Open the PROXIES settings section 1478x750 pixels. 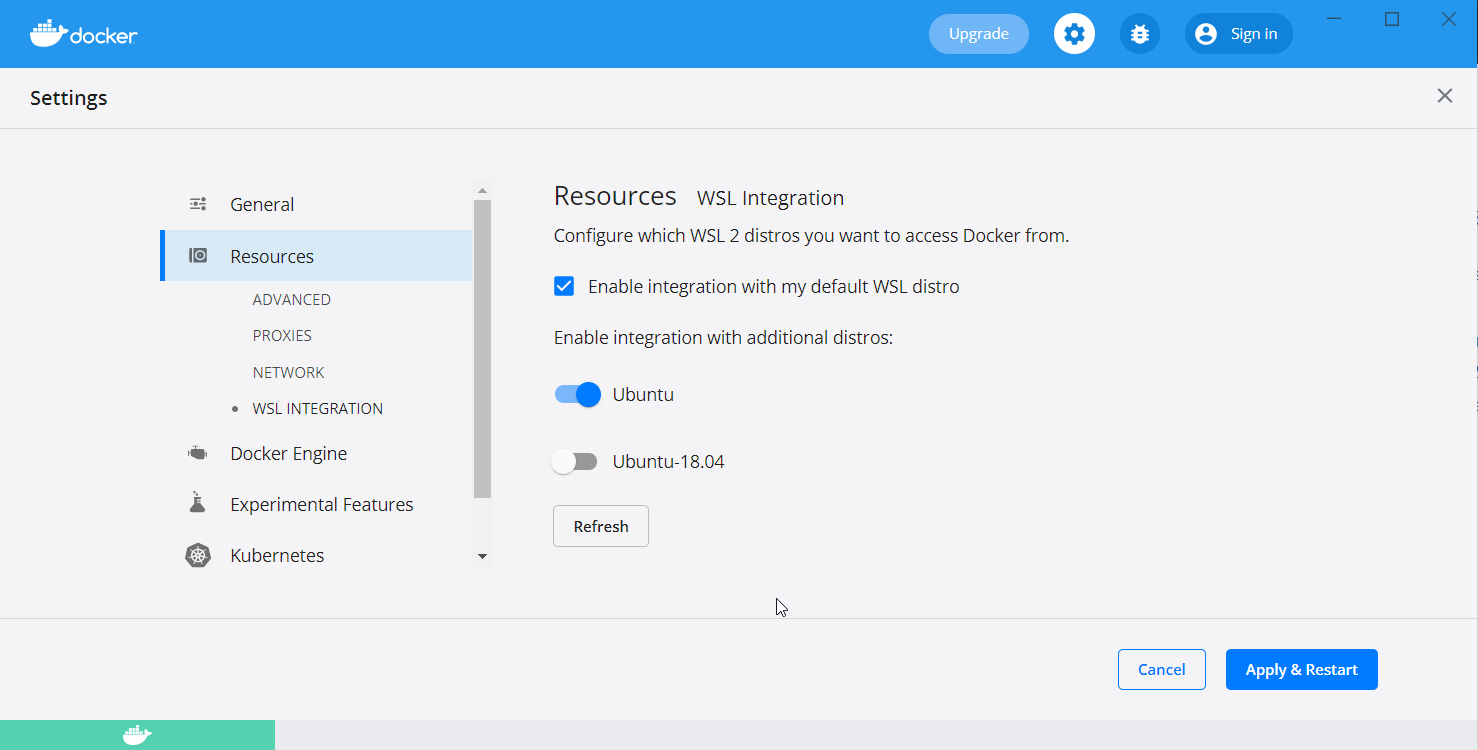[282, 335]
